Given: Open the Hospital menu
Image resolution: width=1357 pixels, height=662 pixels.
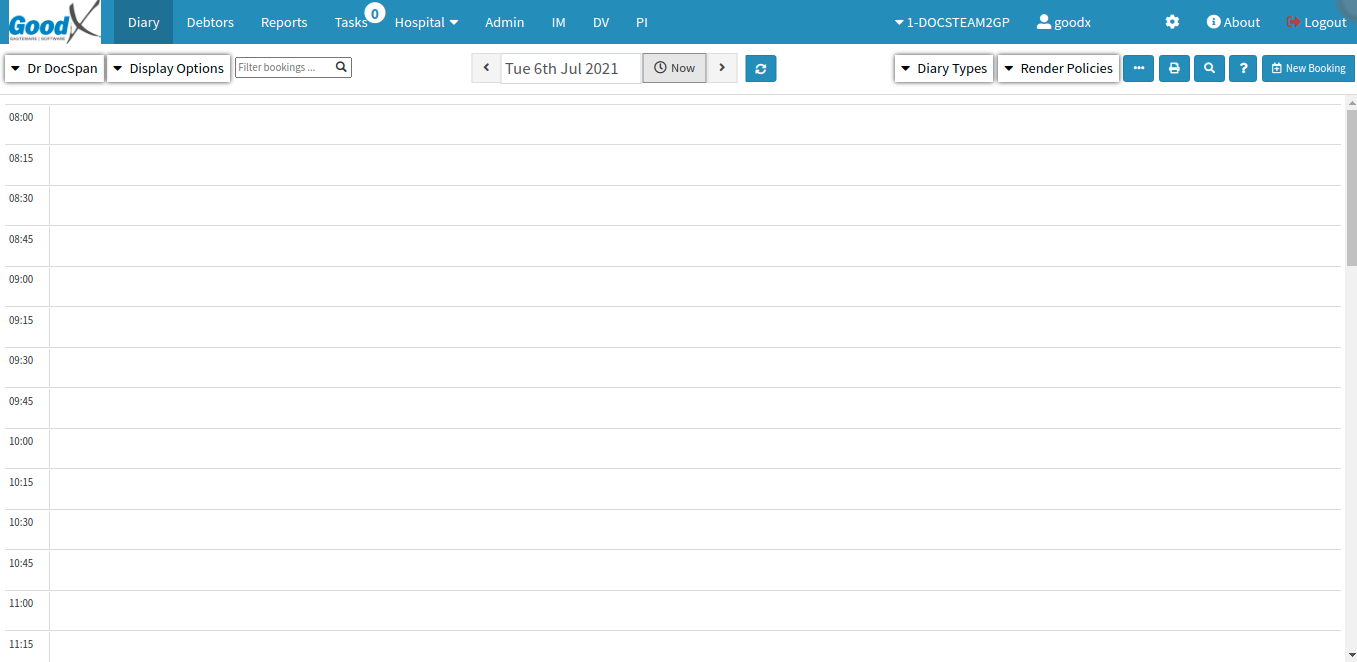Looking at the screenshot, I should coord(426,22).
